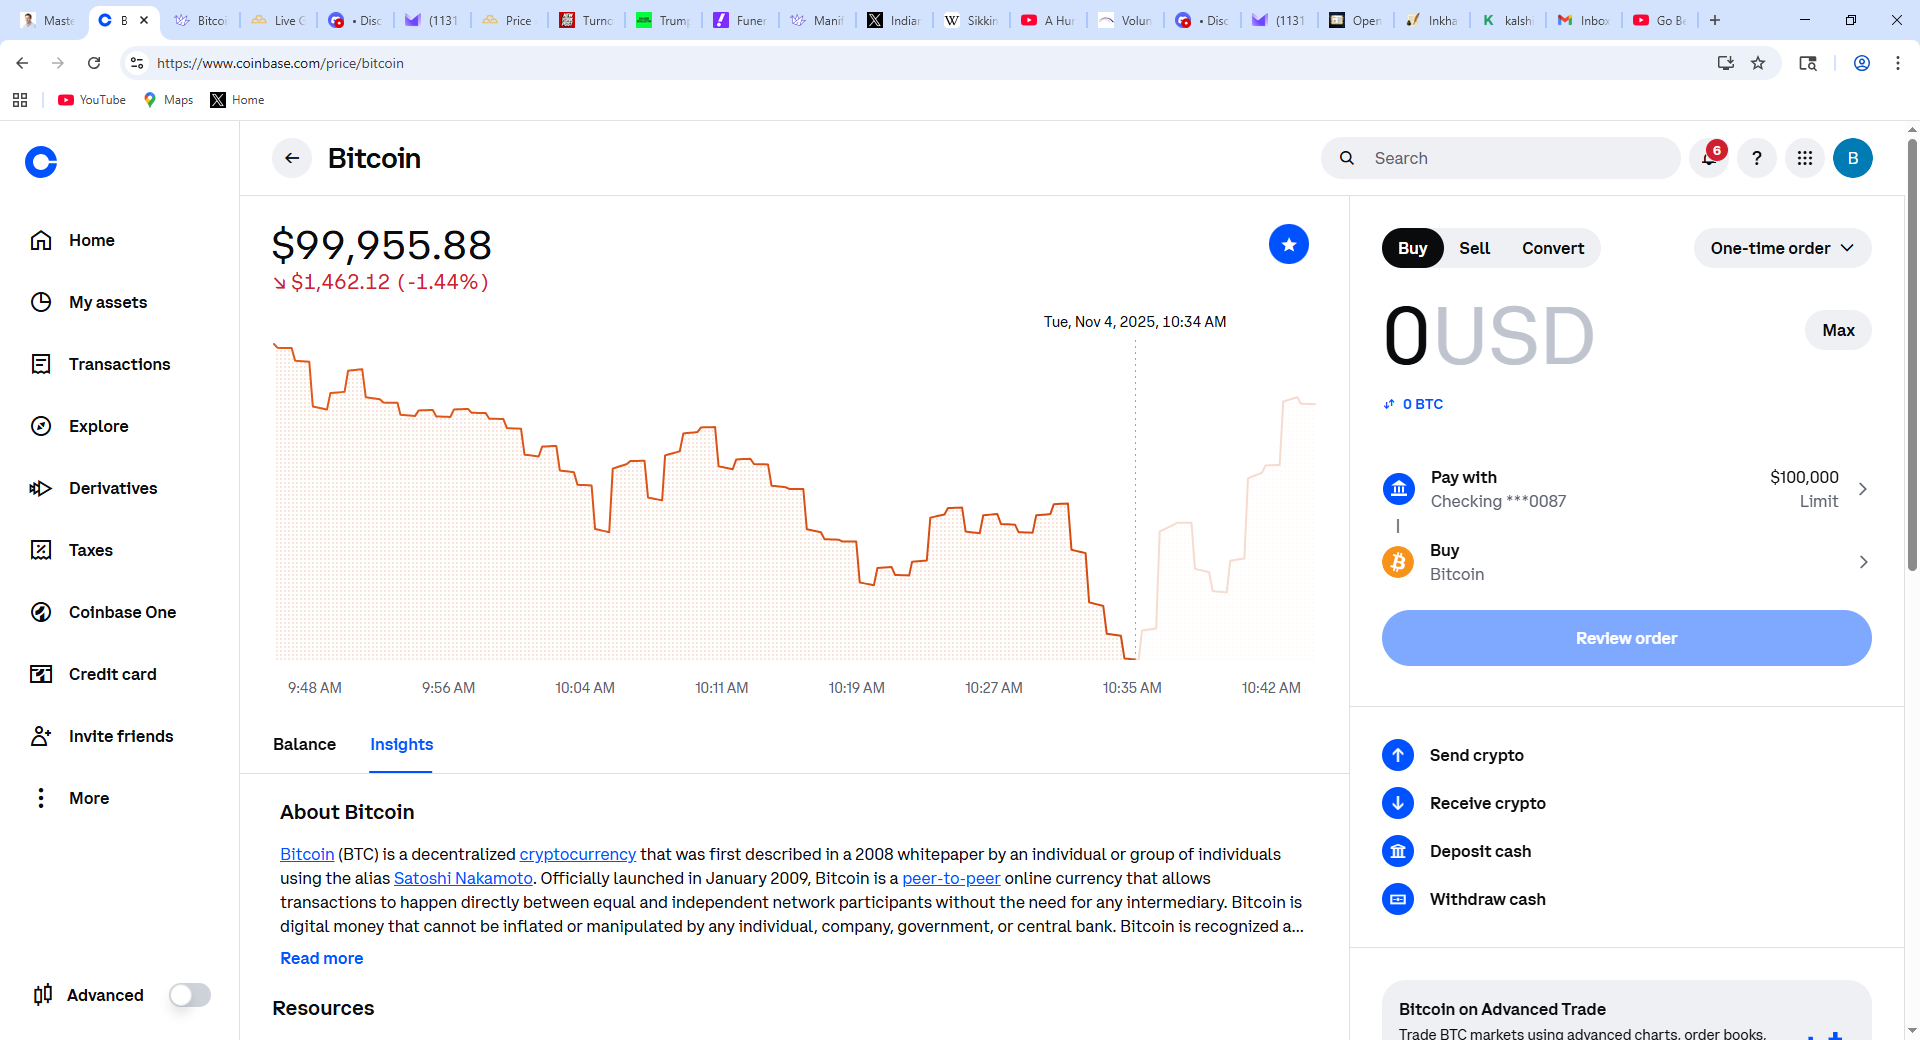Go back using the Bitcoin header arrow

coord(292,158)
